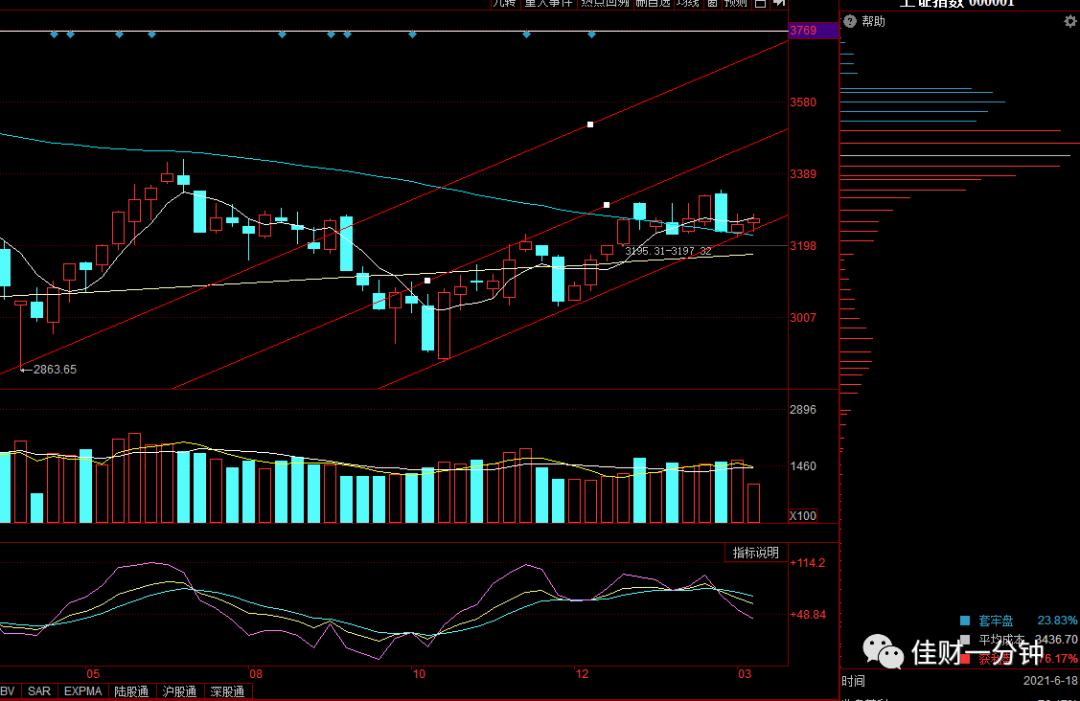Click the 2021-6-18 date value
1080x701 pixels.
pos(1050,680)
